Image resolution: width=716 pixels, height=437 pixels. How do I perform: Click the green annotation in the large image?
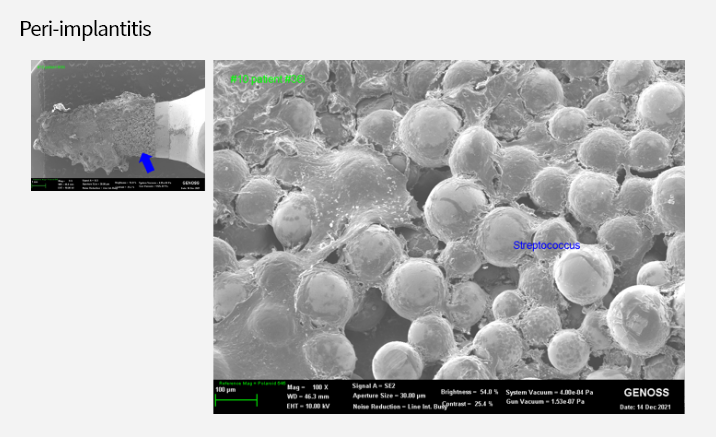268,78
